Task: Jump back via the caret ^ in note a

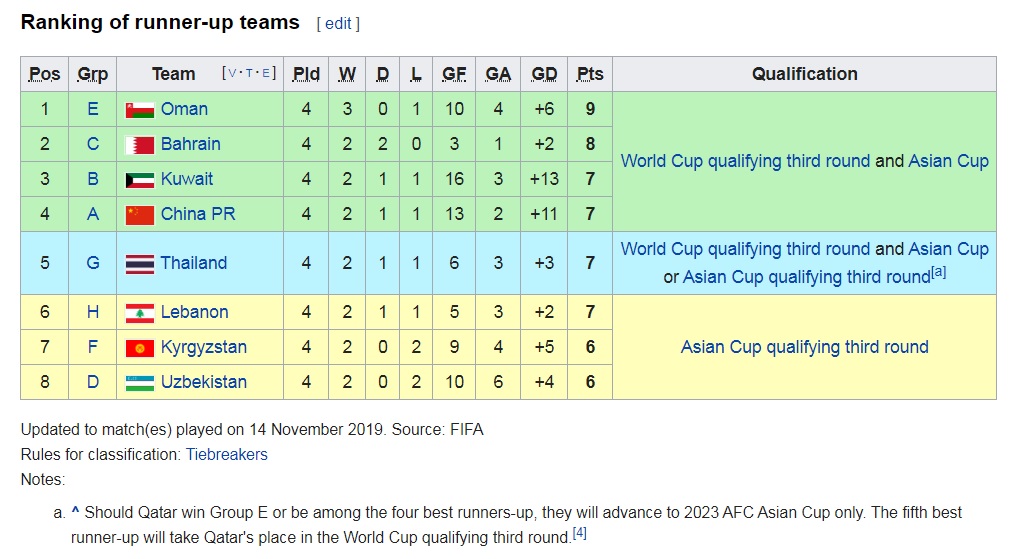Action: [x=75, y=511]
